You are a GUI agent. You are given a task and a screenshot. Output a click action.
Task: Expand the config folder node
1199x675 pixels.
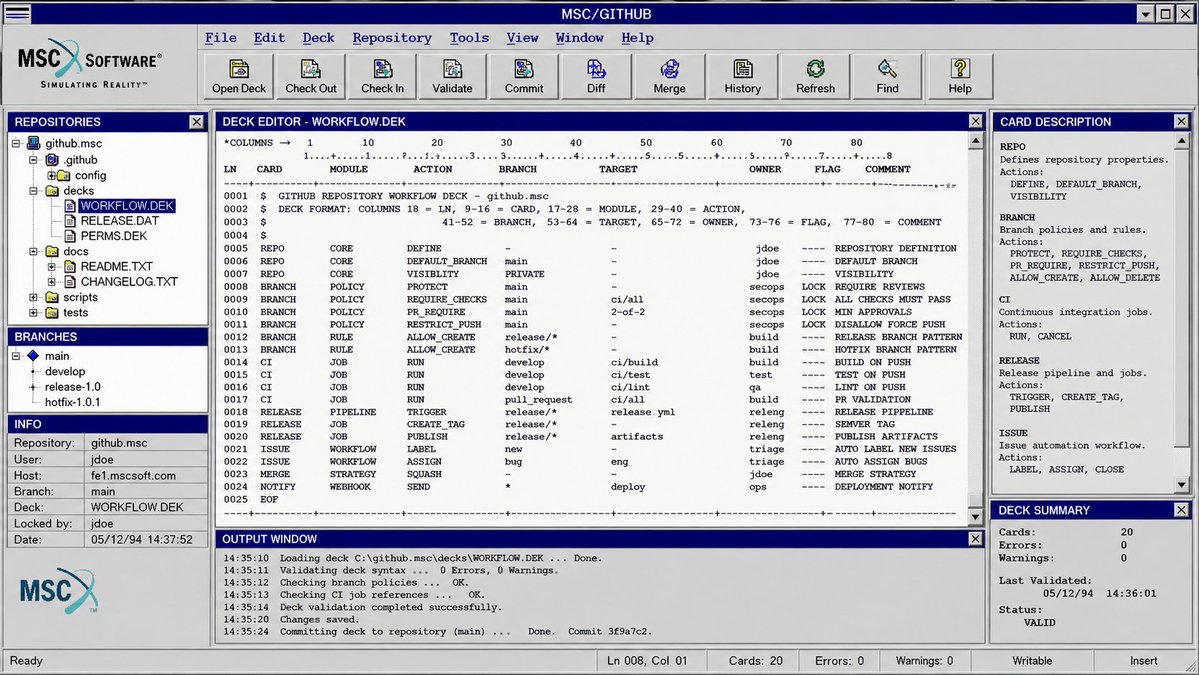pos(51,175)
